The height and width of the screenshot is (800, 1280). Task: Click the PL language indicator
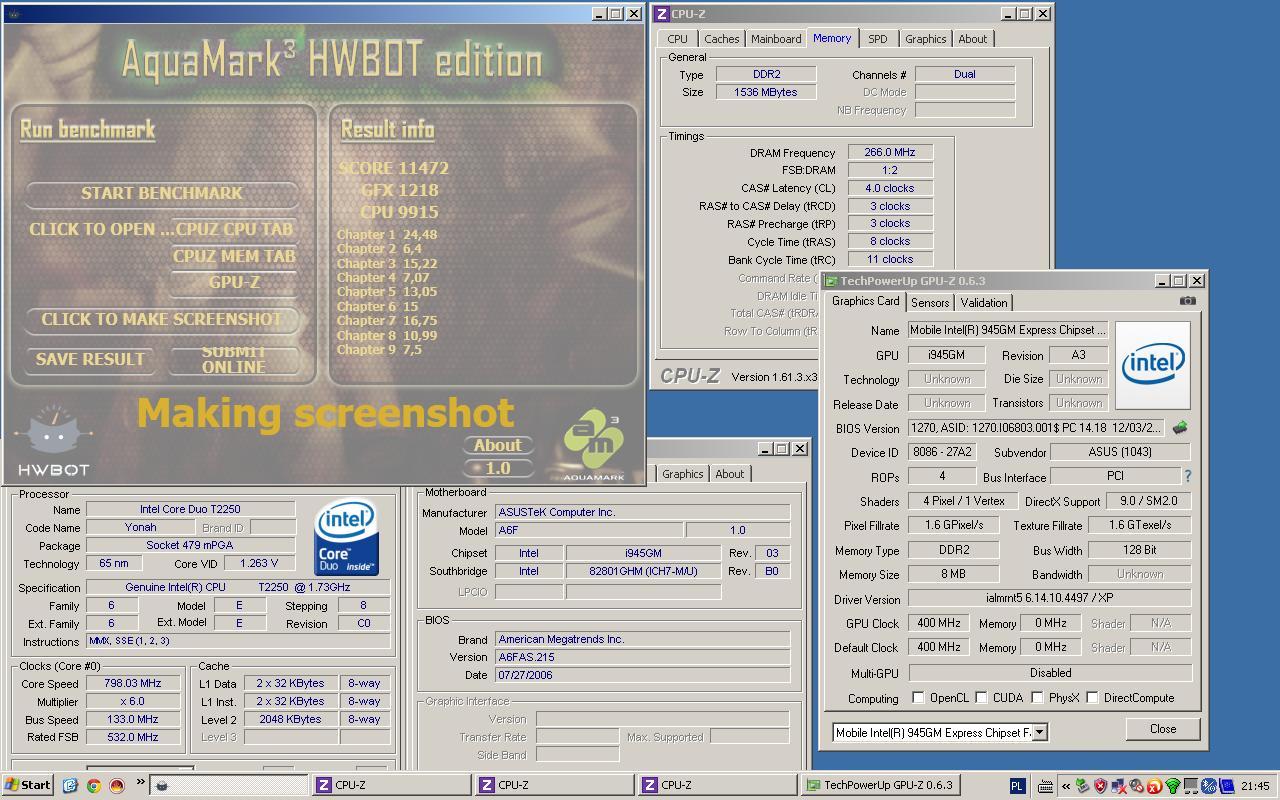[x=1017, y=786]
